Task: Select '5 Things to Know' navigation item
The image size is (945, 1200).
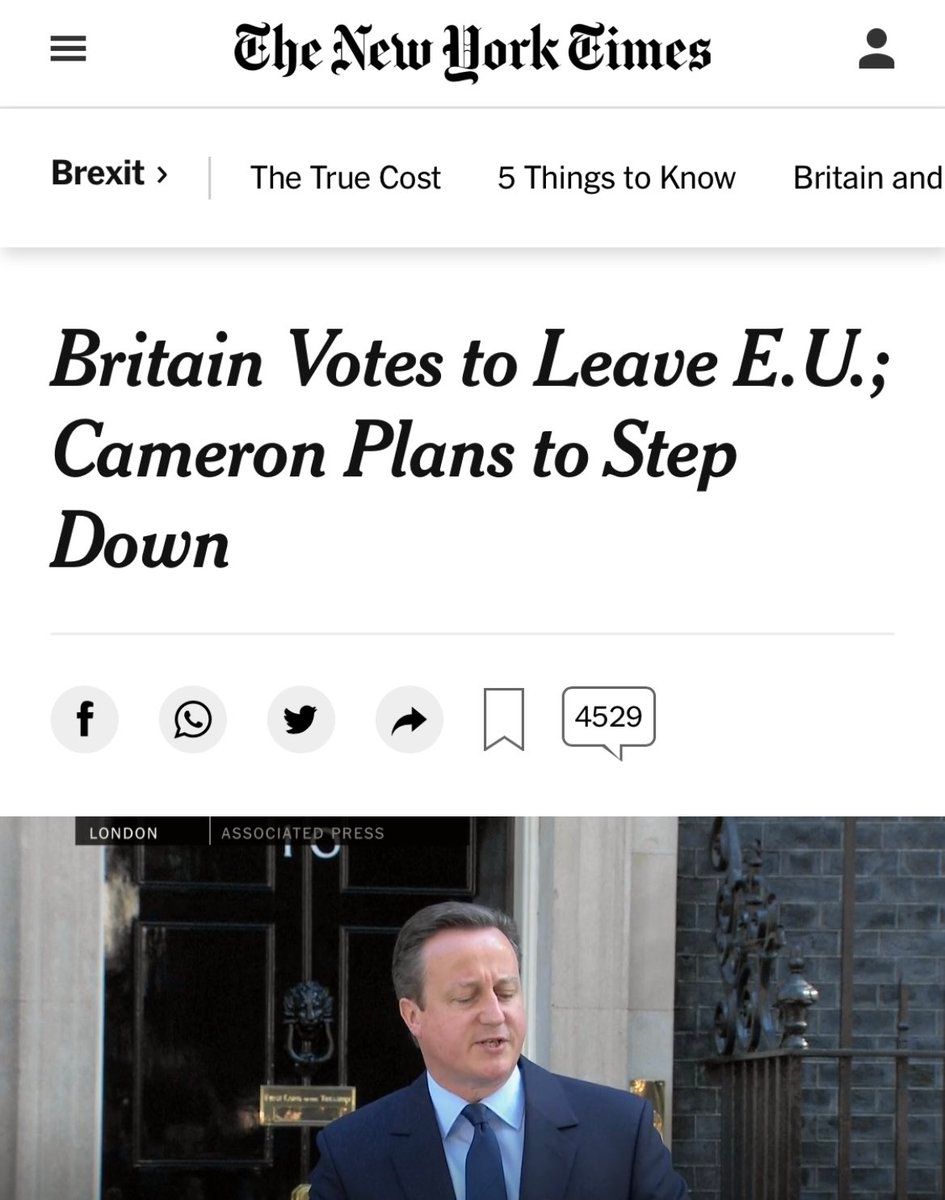Action: pos(616,178)
